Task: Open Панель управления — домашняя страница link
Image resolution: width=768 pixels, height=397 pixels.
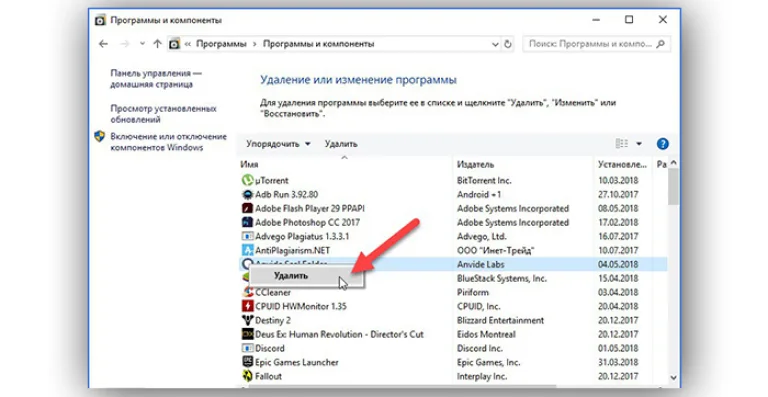Action: [156, 79]
